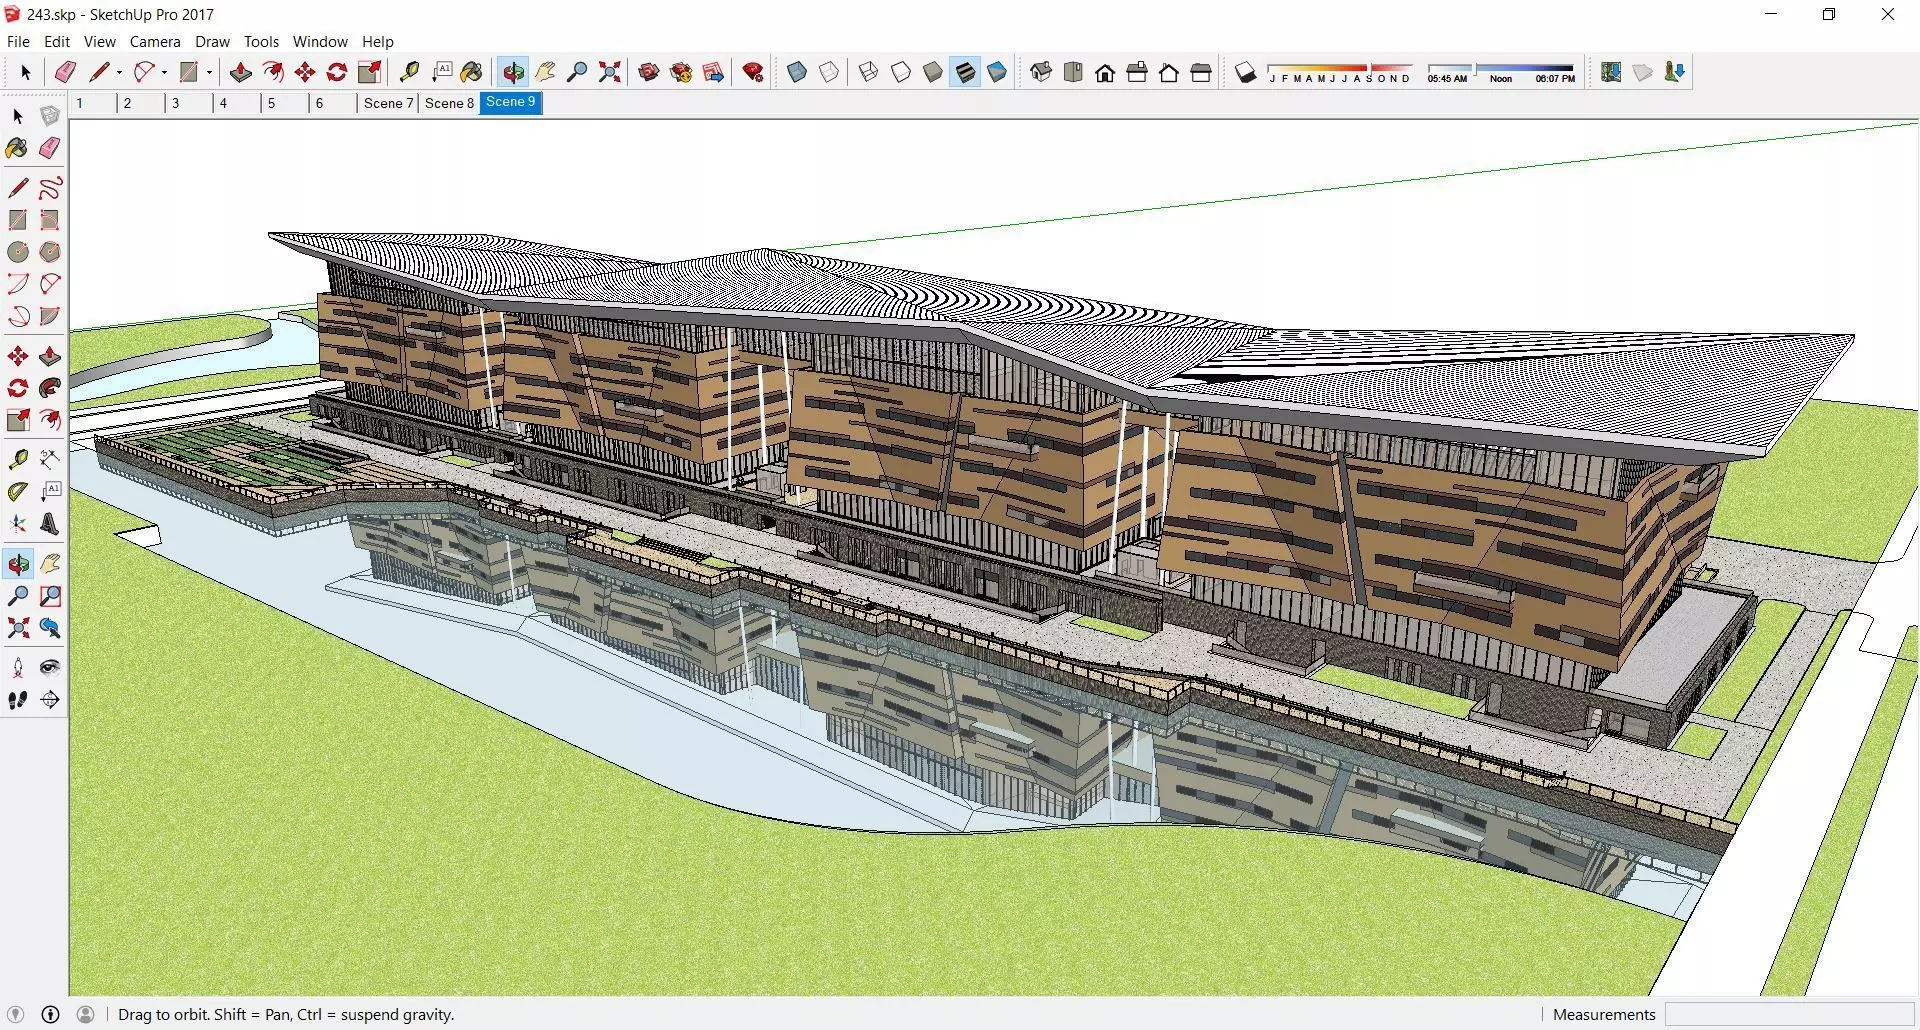The height and width of the screenshot is (1030, 1920).
Task: Click the Photo Textures icon
Action: pos(1674,72)
